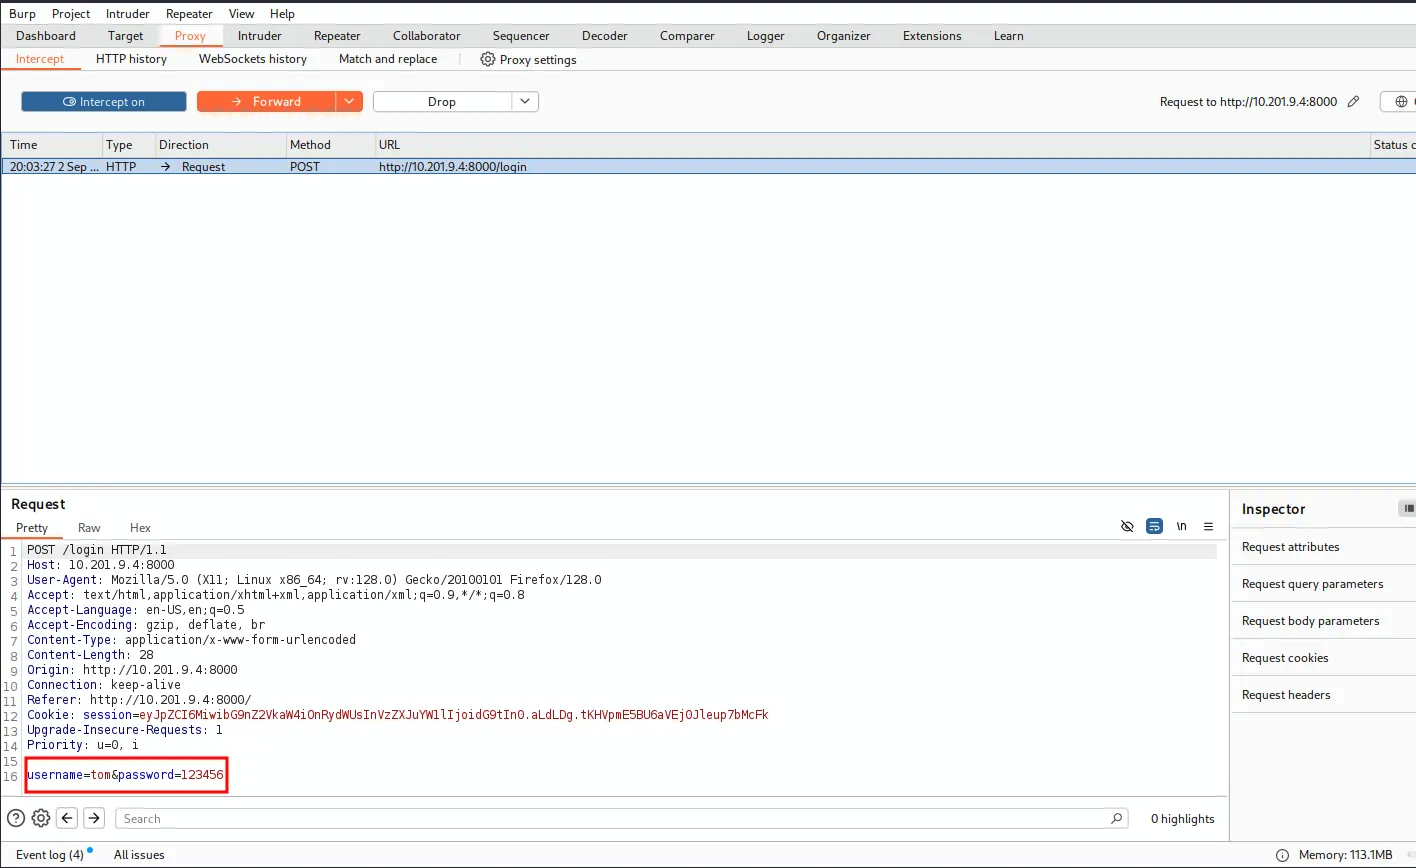Go to next search match arrow

coord(94,818)
